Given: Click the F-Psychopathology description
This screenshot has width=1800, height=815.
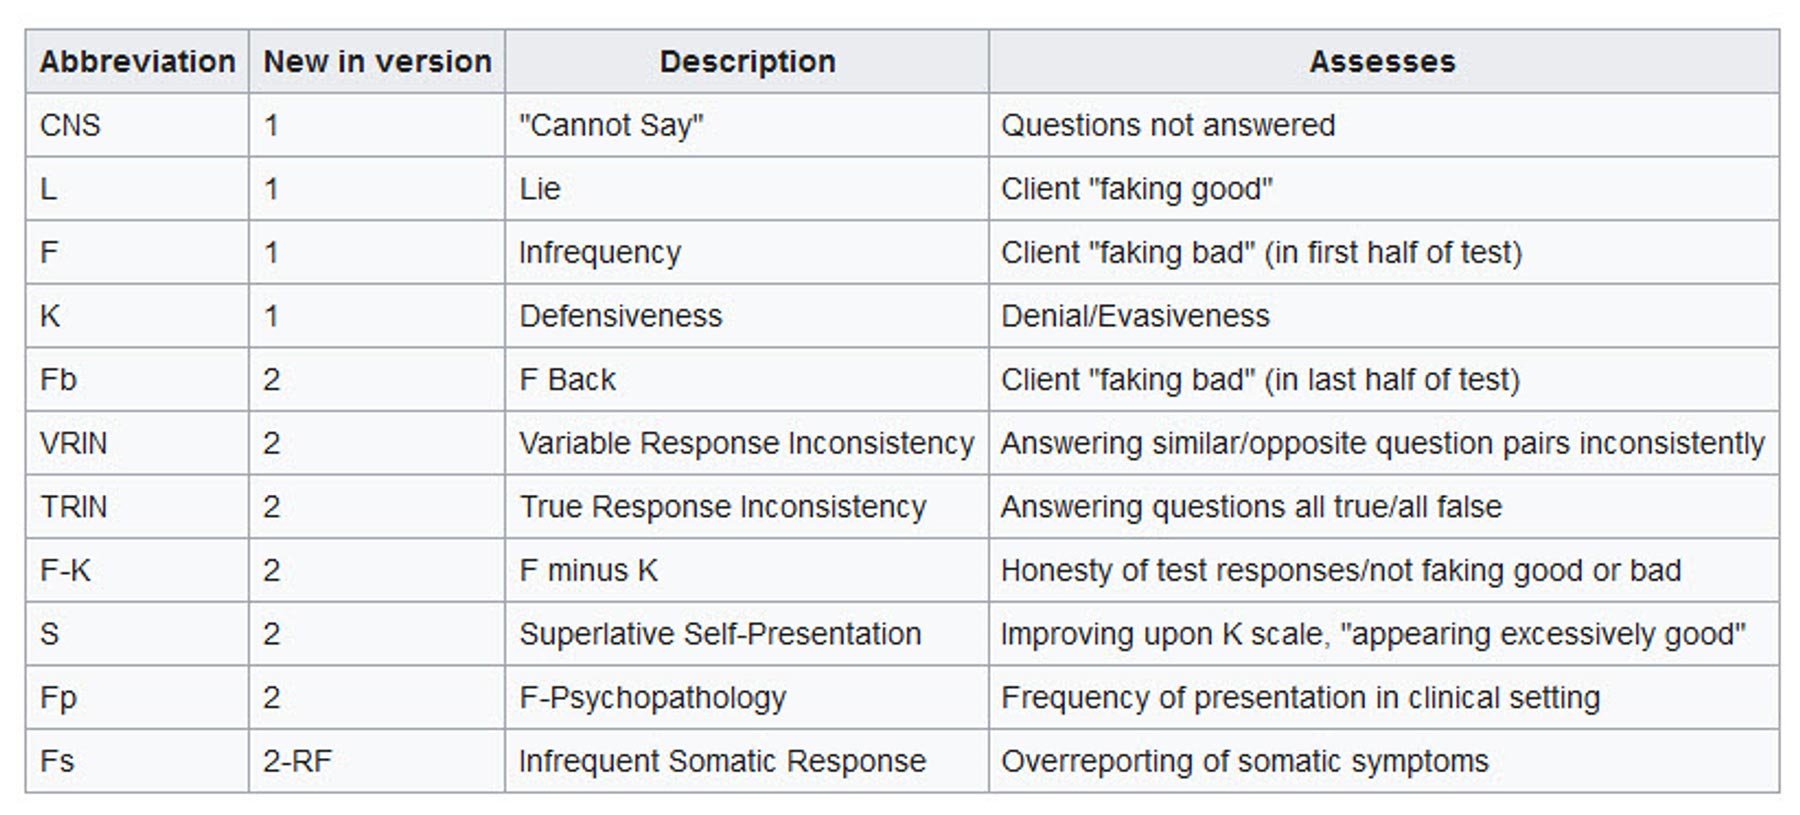Looking at the screenshot, I should [x=652, y=697].
